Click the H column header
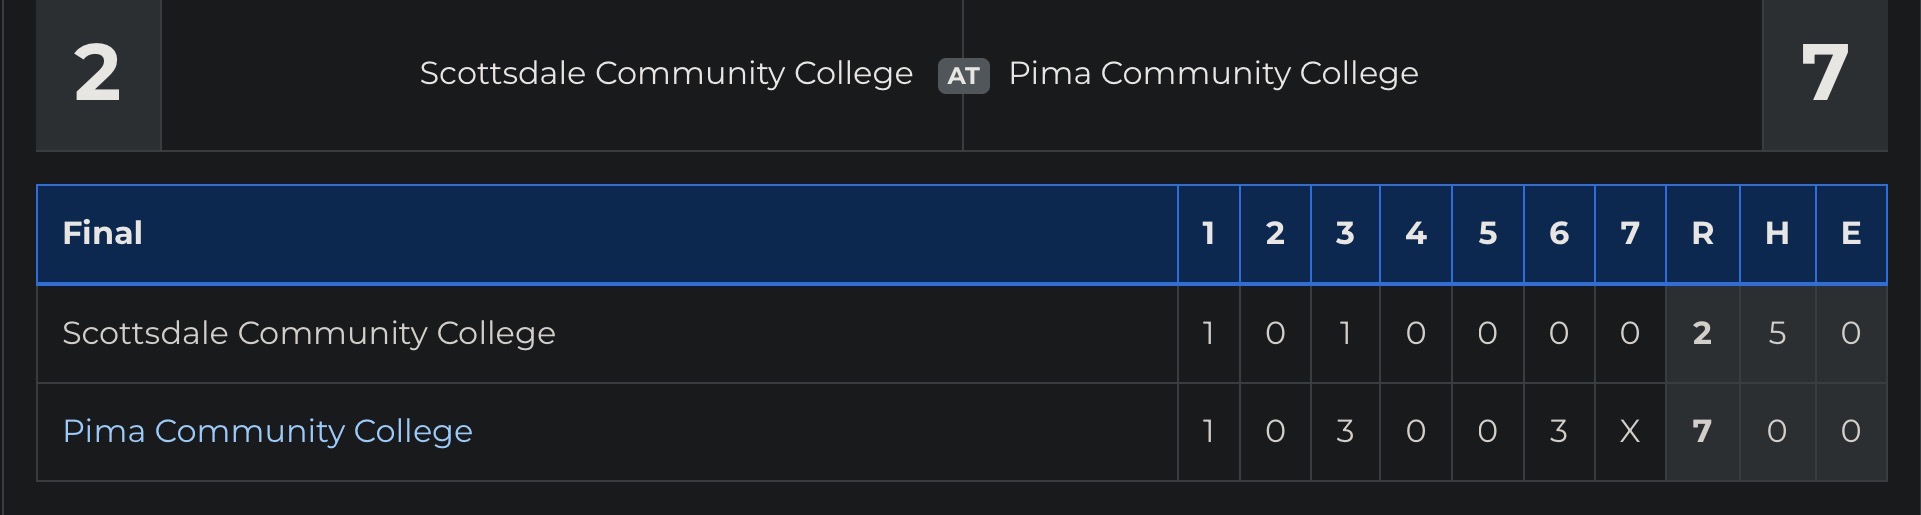Screen dimensions: 1921x515 (1777, 233)
